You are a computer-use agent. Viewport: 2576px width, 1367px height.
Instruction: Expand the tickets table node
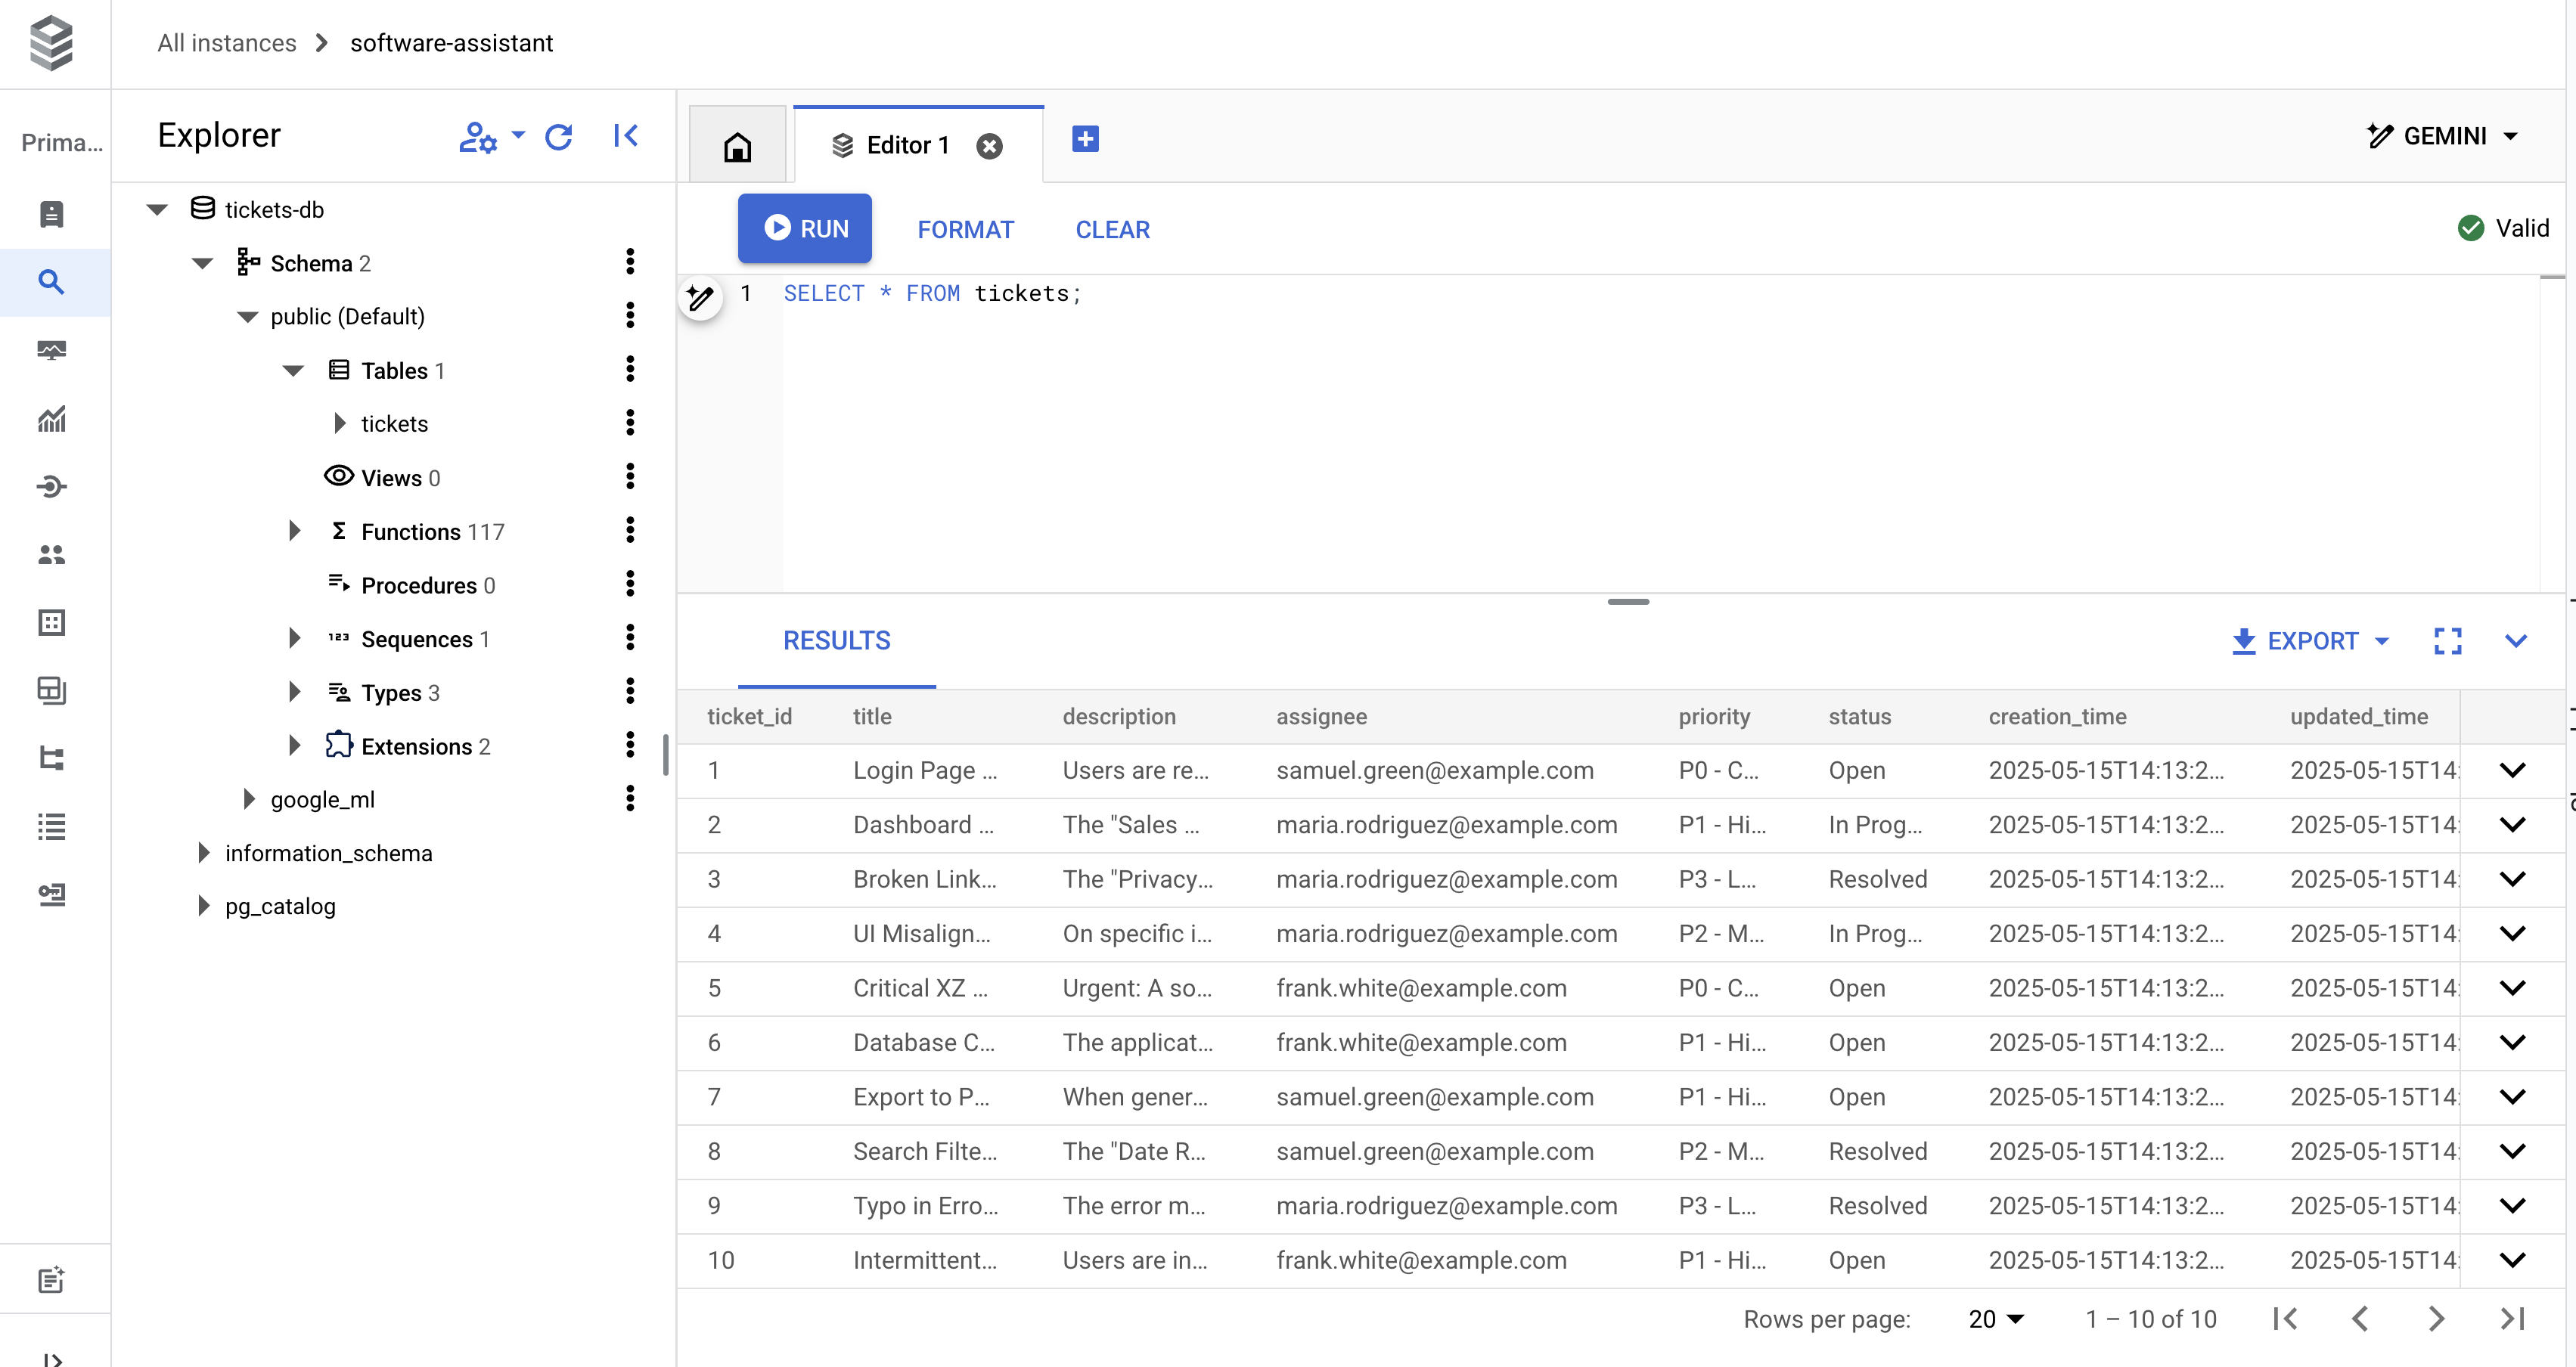[x=339, y=423]
